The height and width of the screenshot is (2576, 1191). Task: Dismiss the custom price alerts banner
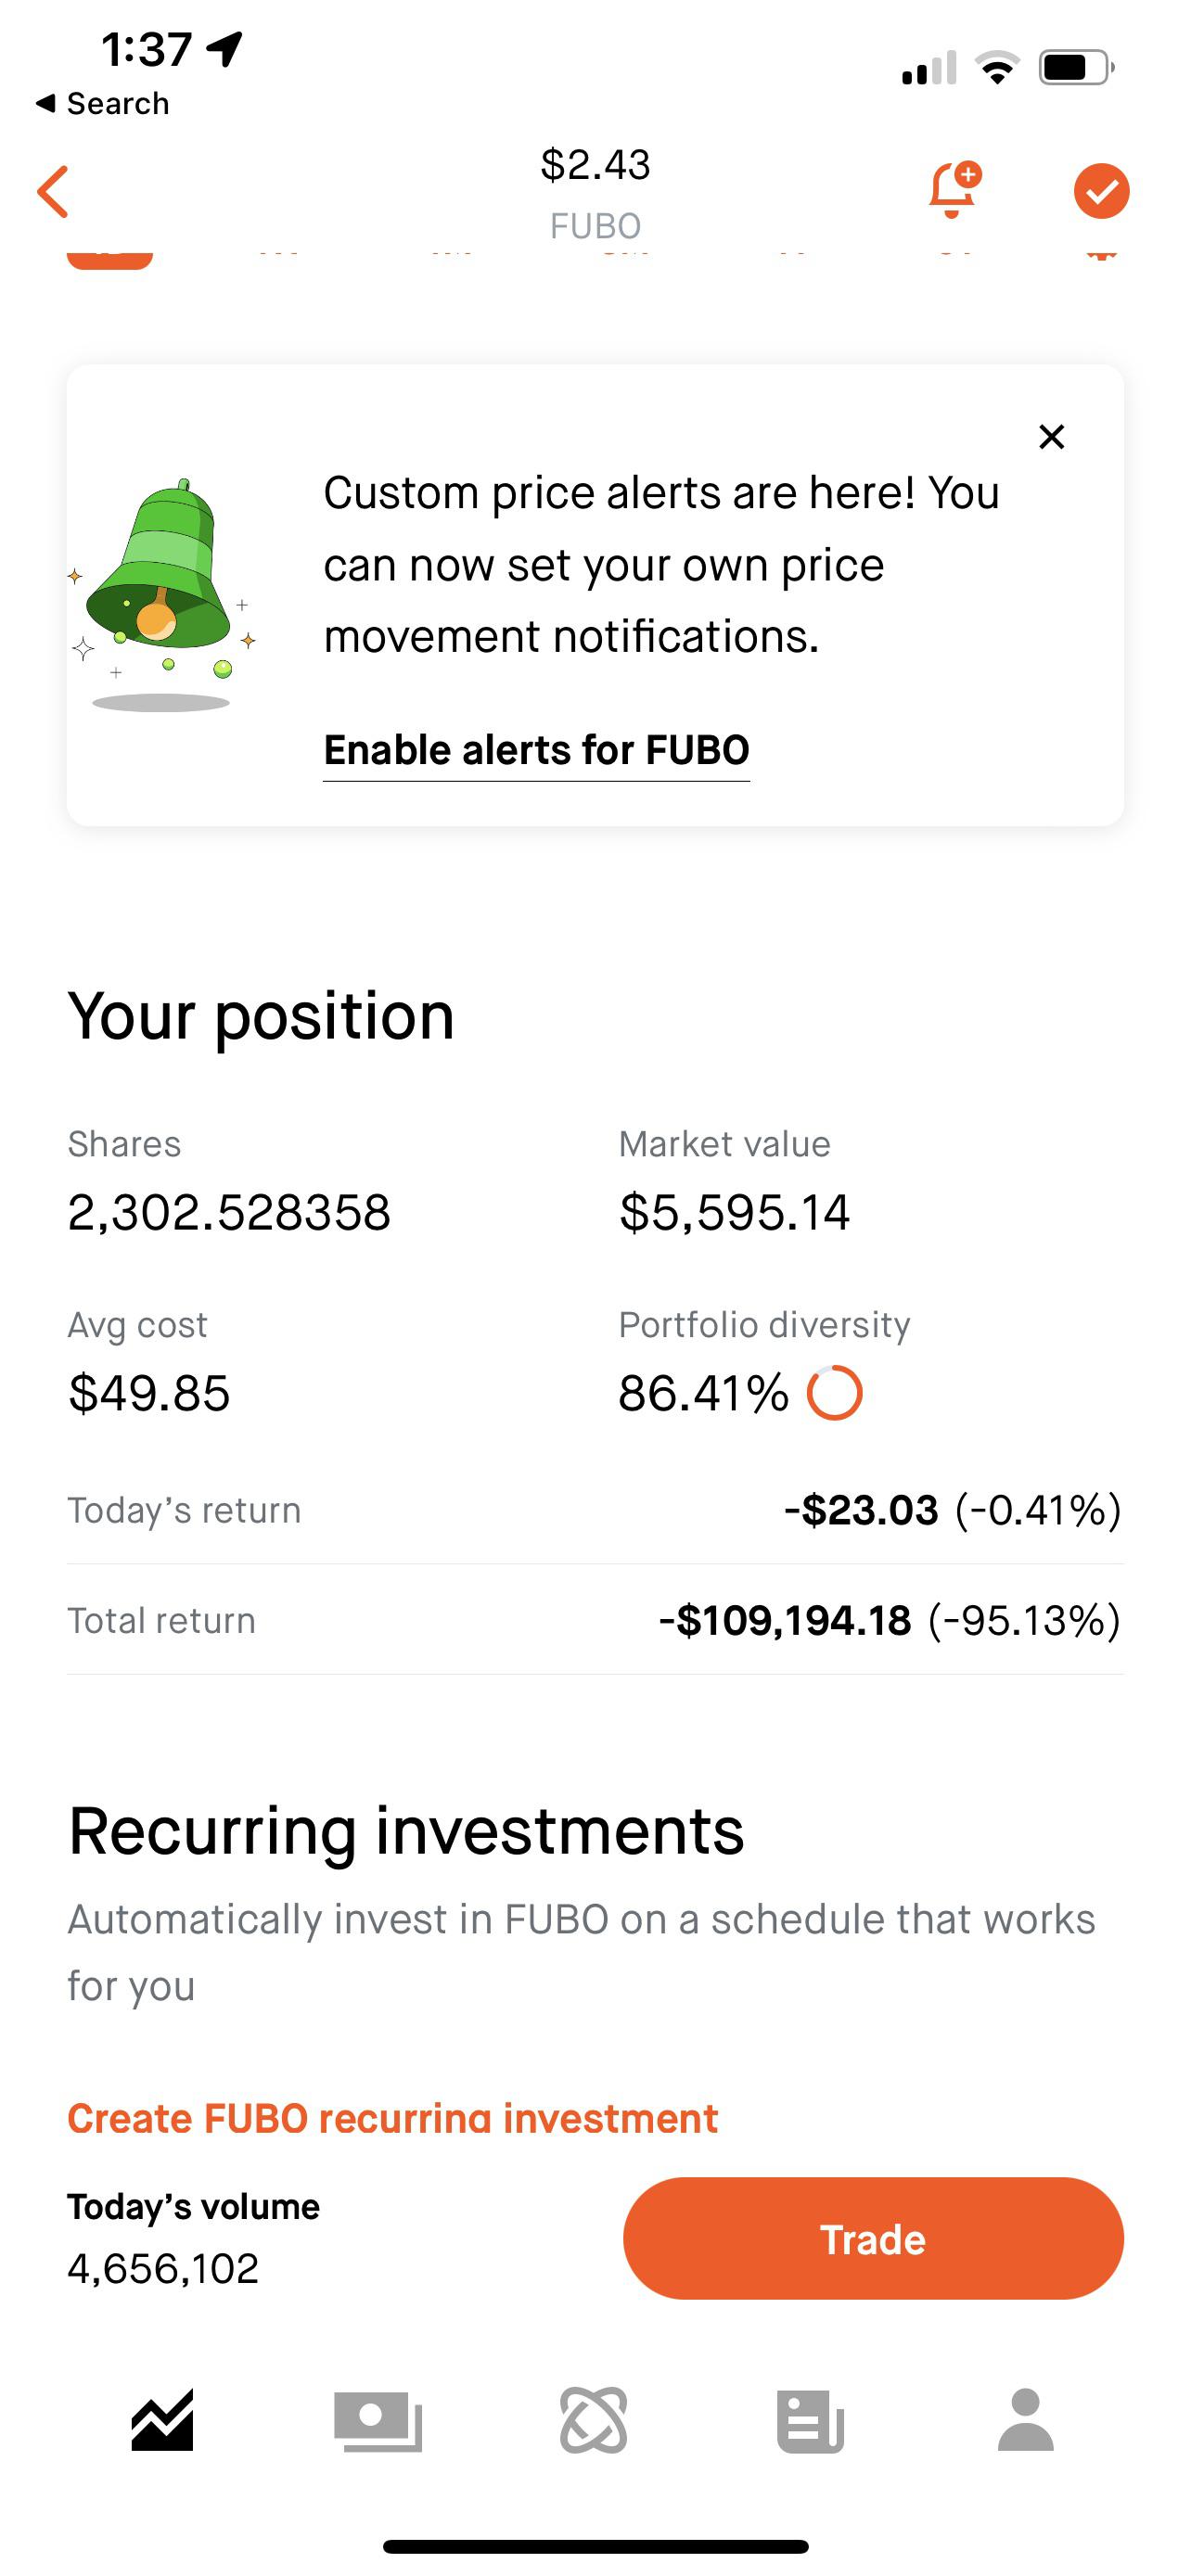(1051, 437)
